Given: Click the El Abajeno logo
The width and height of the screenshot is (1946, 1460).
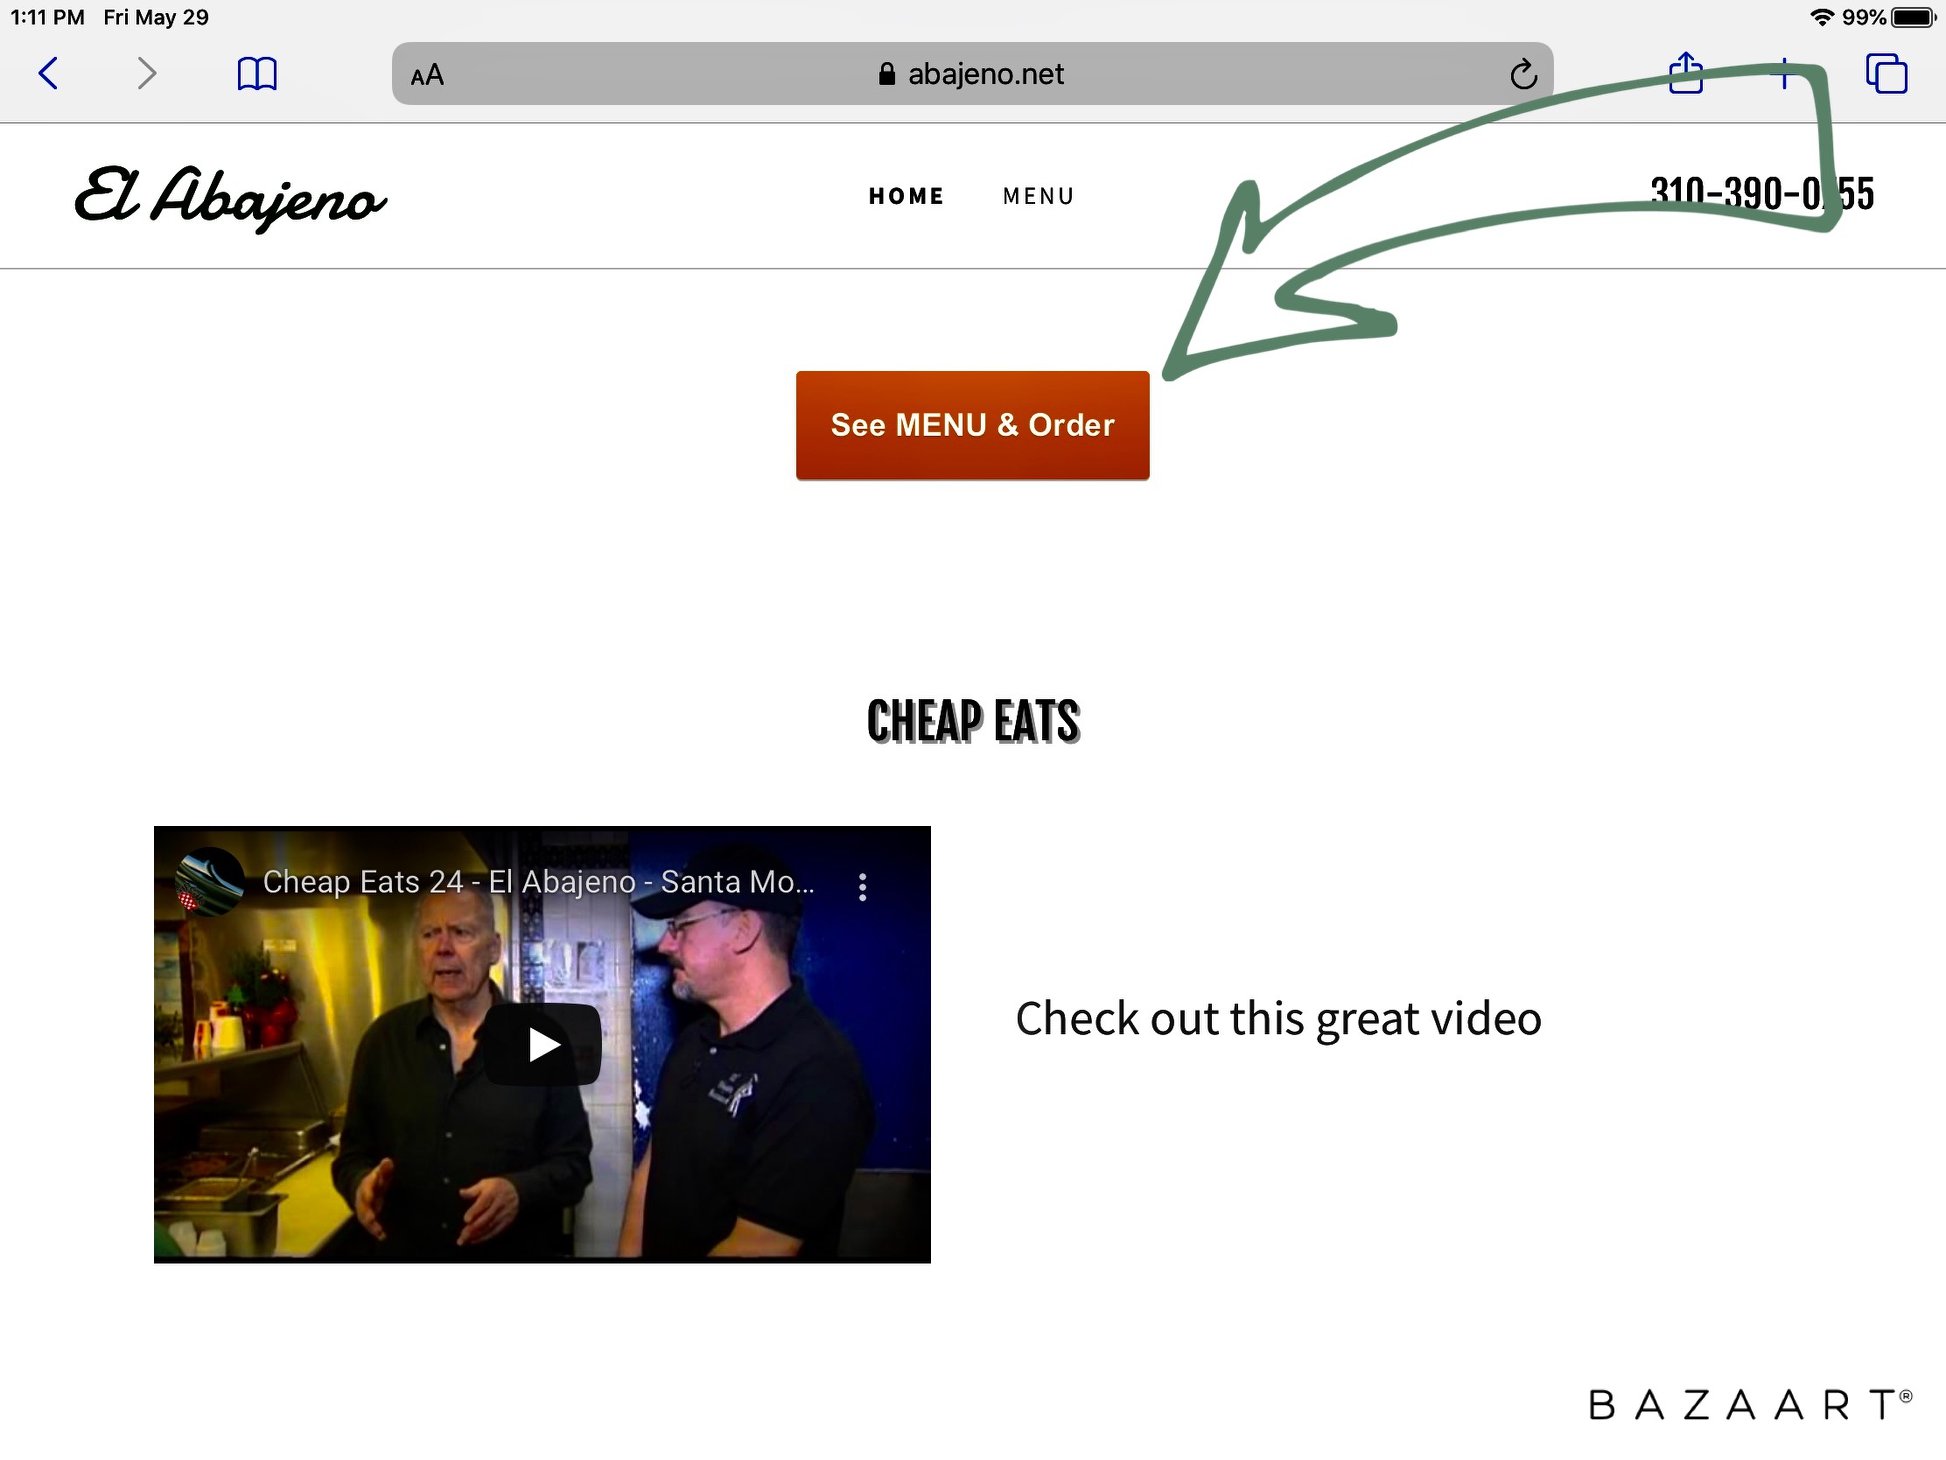Looking at the screenshot, I should pos(230,198).
